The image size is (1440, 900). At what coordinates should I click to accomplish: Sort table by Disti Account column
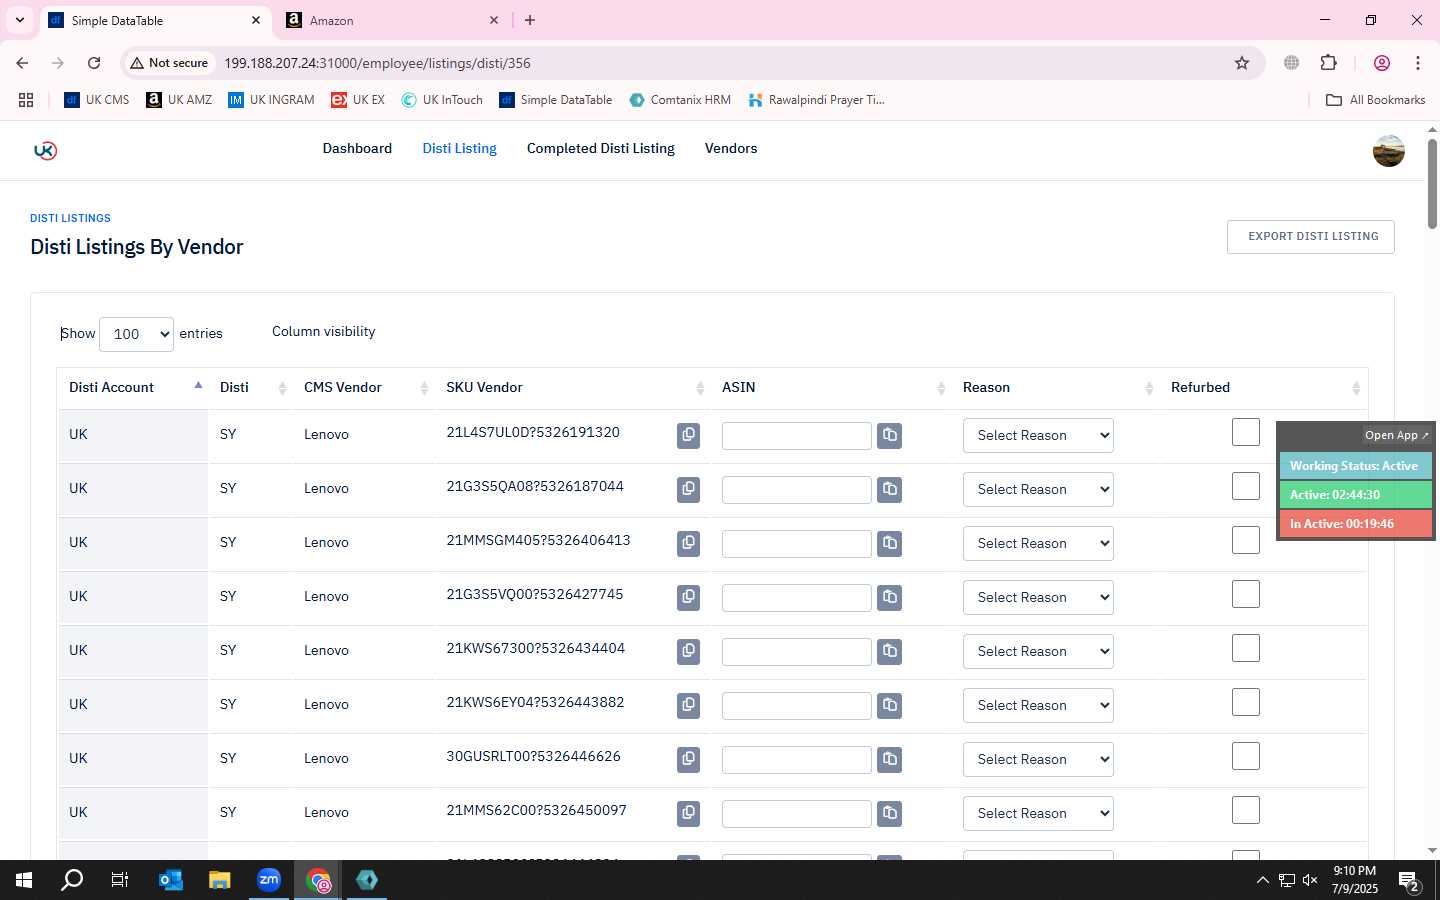(x=132, y=388)
